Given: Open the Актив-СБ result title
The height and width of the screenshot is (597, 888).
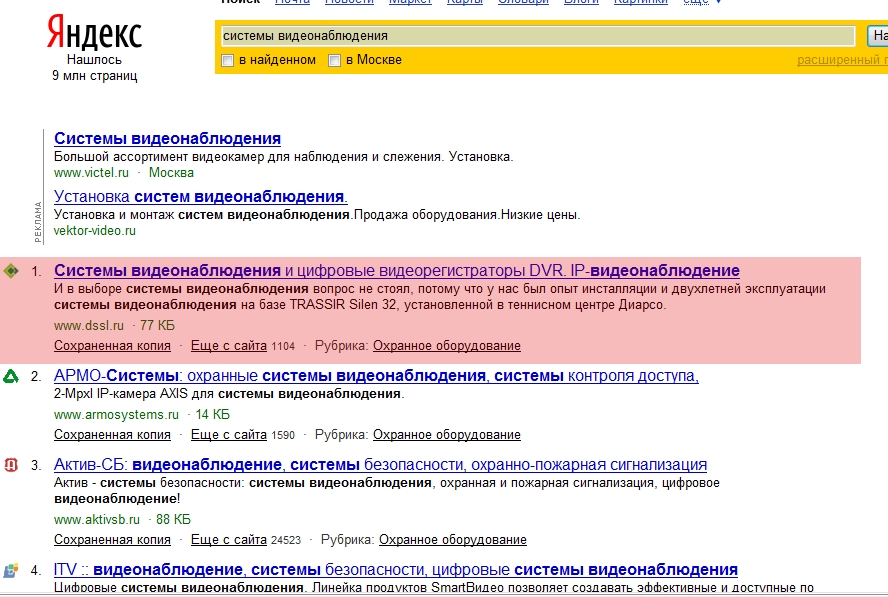Looking at the screenshot, I should coord(381,464).
